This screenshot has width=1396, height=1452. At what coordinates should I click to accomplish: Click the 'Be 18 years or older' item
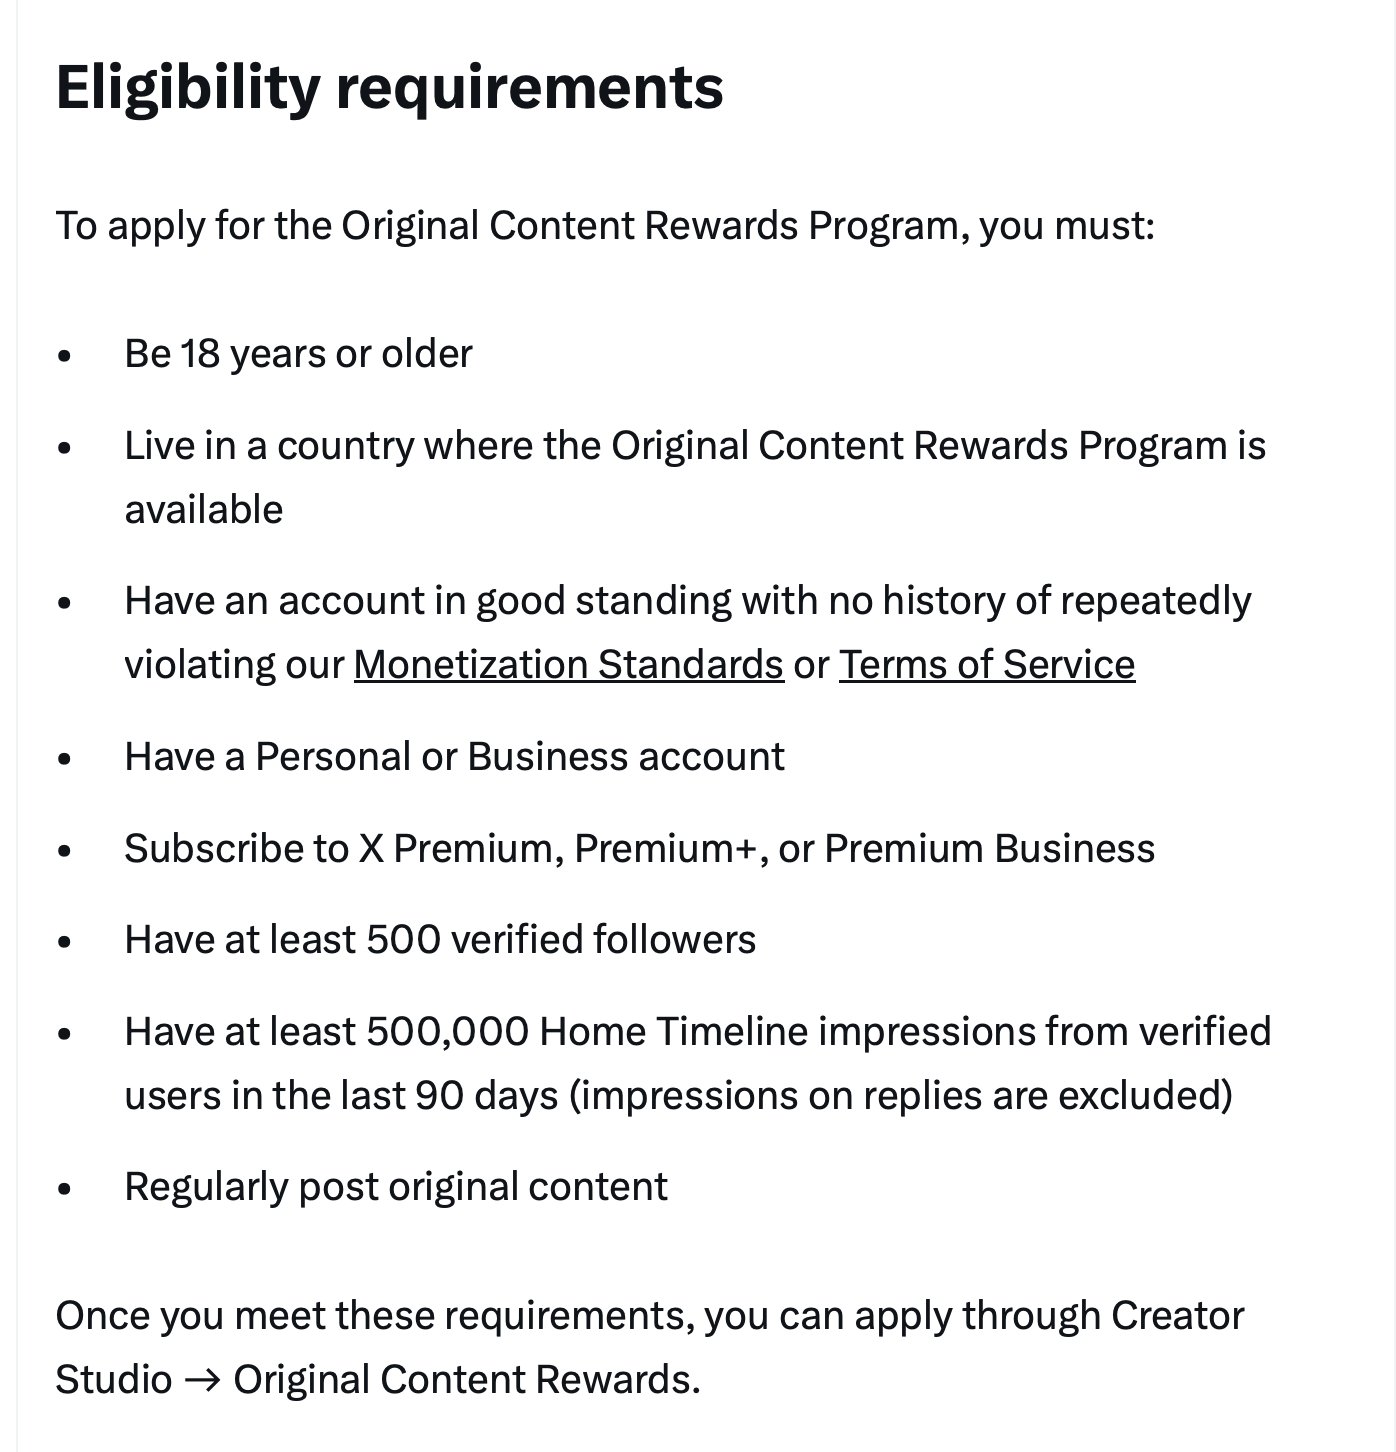point(298,354)
